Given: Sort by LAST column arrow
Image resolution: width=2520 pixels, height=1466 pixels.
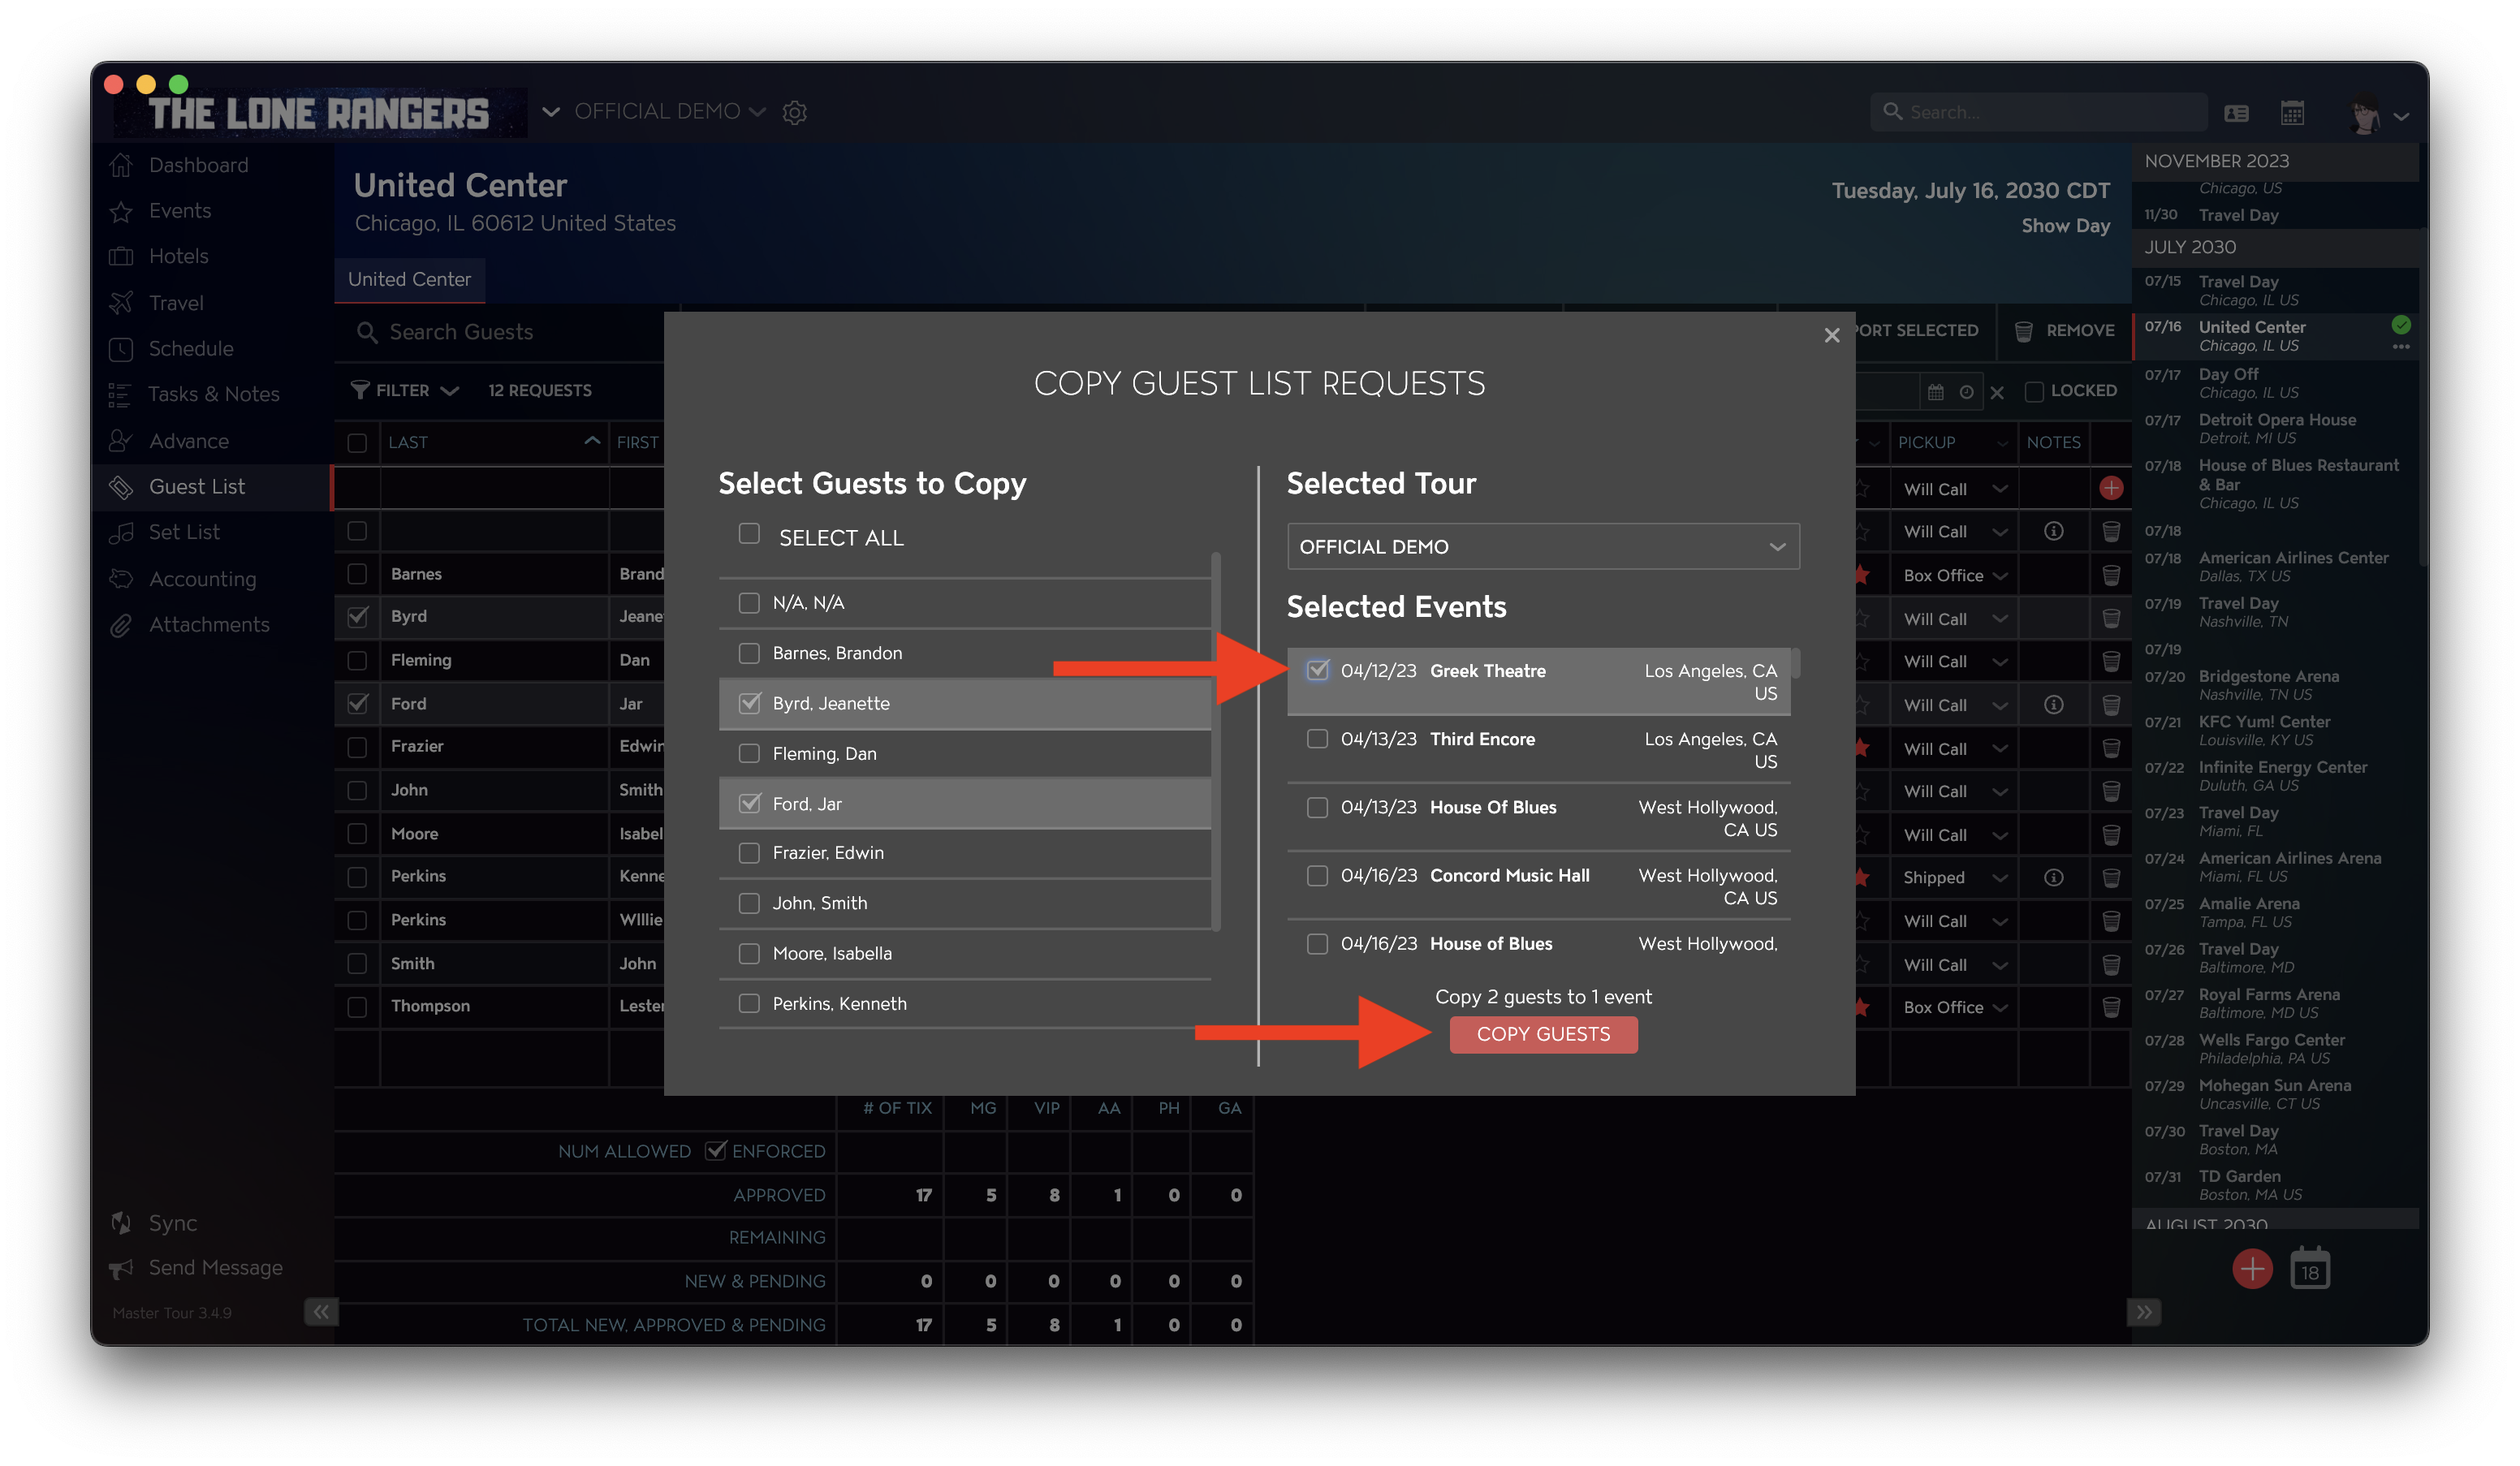Looking at the screenshot, I should coord(592,441).
